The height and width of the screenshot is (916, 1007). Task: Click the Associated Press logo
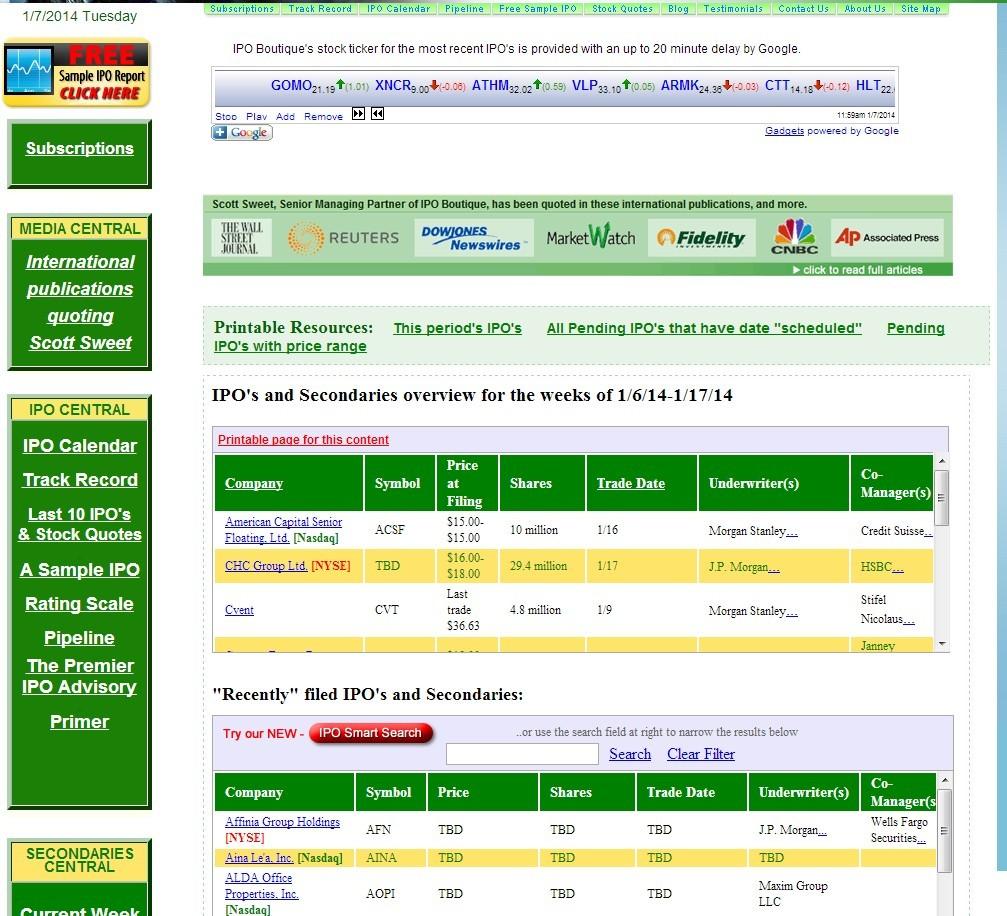pyautogui.click(x=887, y=238)
